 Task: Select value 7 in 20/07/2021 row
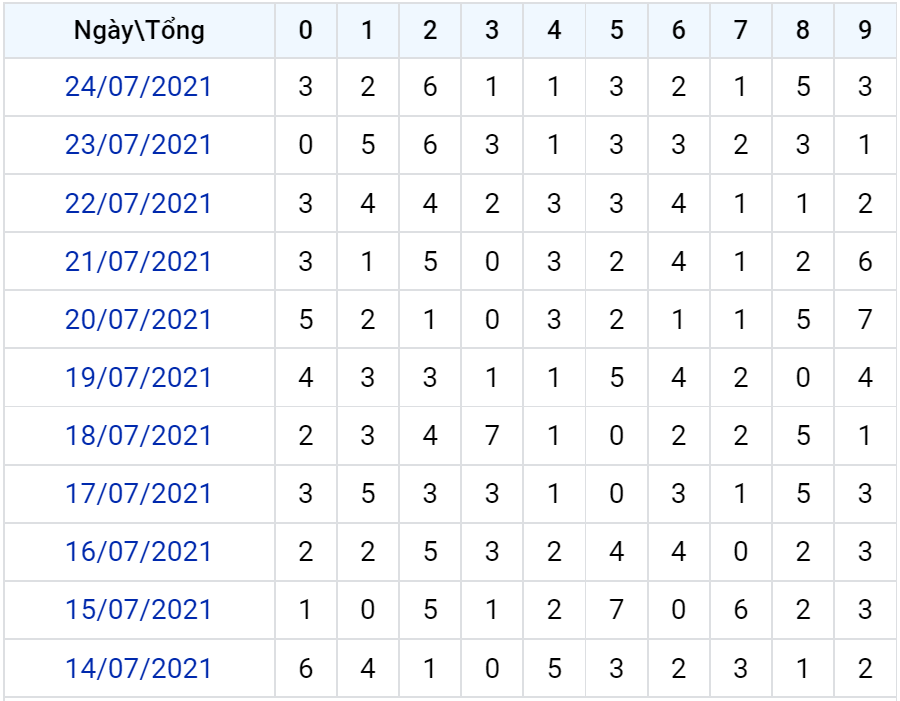coord(865,319)
